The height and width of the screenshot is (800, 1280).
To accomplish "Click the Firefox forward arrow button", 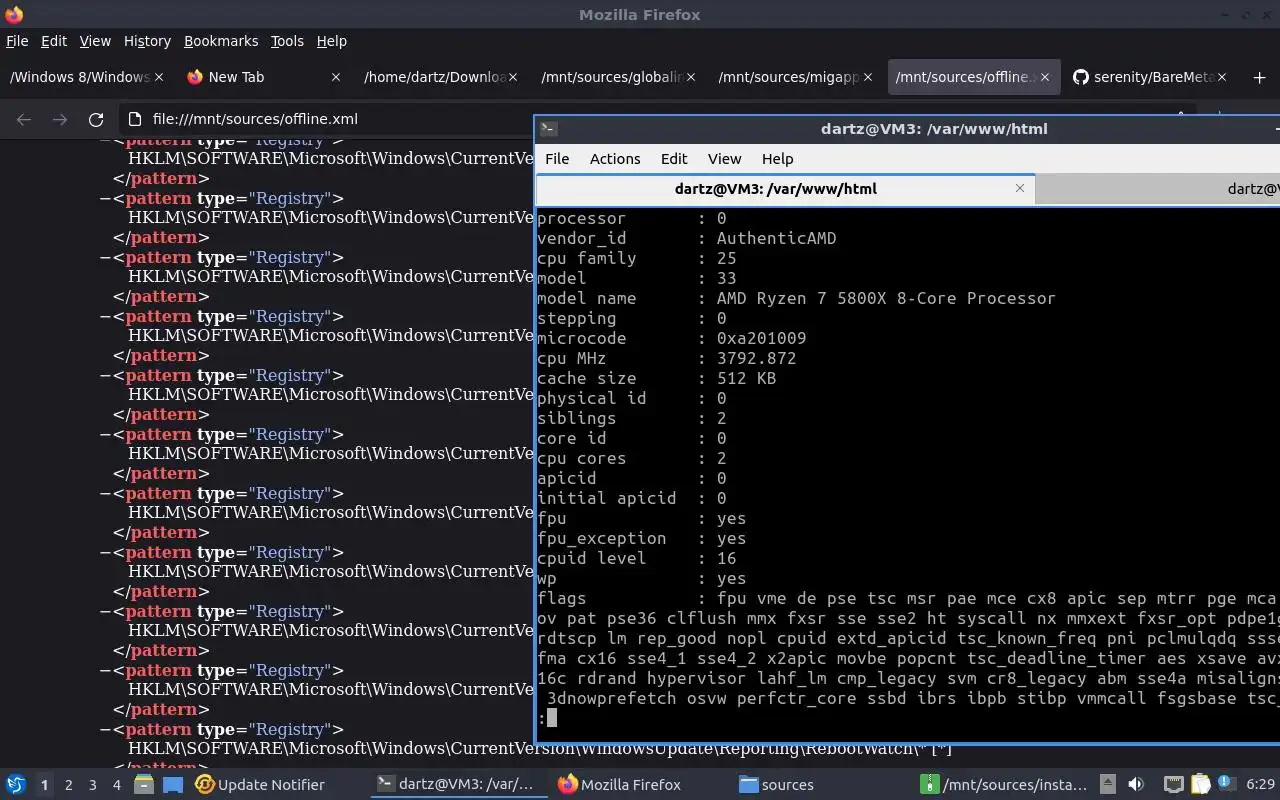I will click(x=60, y=119).
